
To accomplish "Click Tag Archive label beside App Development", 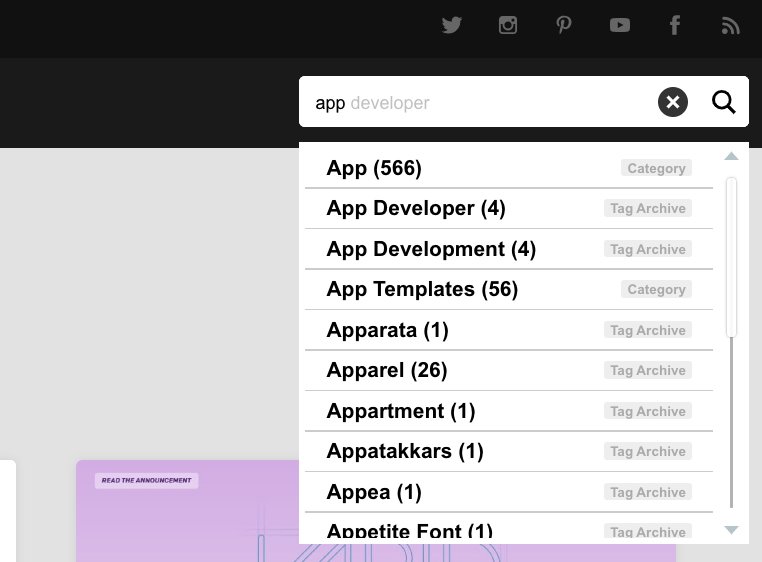I will pyautogui.click(x=648, y=249).
